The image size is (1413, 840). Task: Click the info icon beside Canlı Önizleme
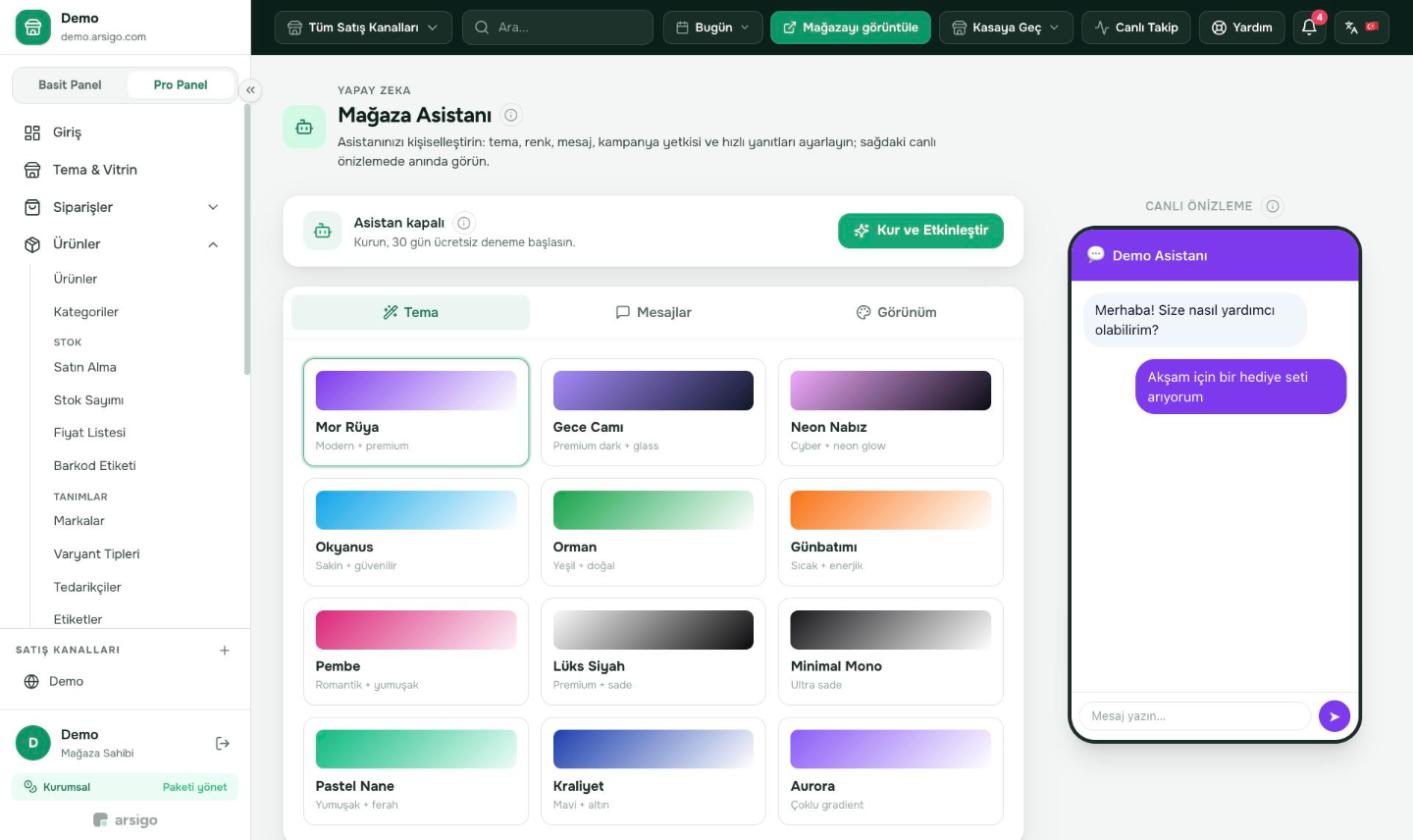pyautogui.click(x=1273, y=206)
